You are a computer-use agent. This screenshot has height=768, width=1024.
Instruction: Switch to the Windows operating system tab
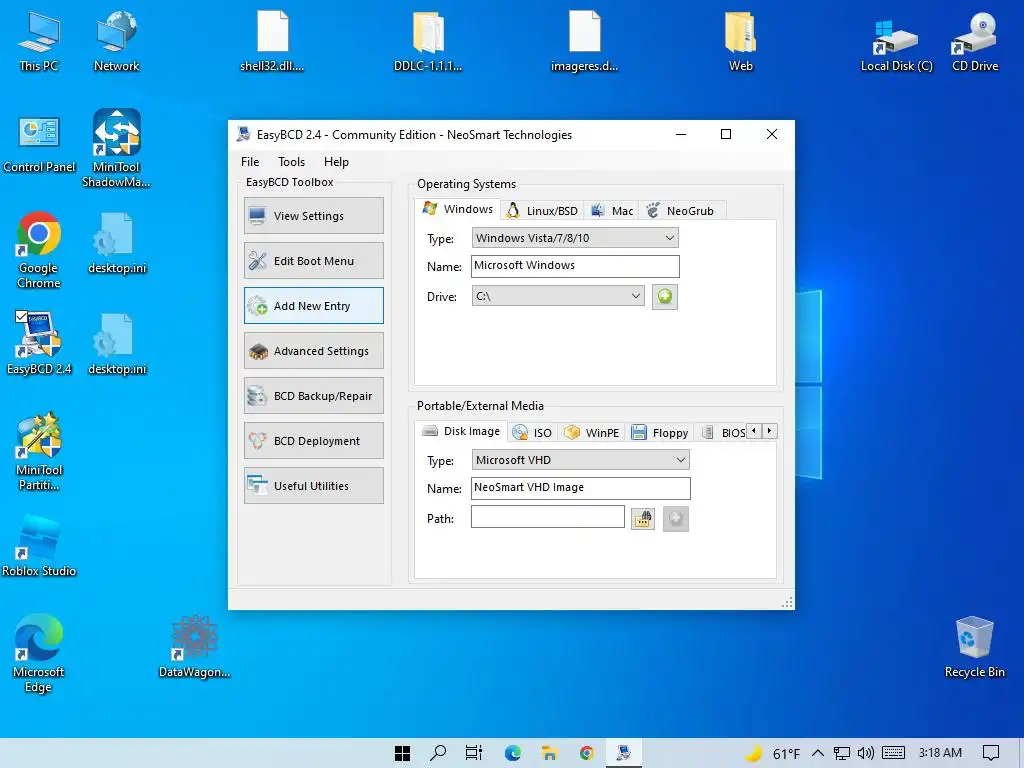[x=458, y=209]
